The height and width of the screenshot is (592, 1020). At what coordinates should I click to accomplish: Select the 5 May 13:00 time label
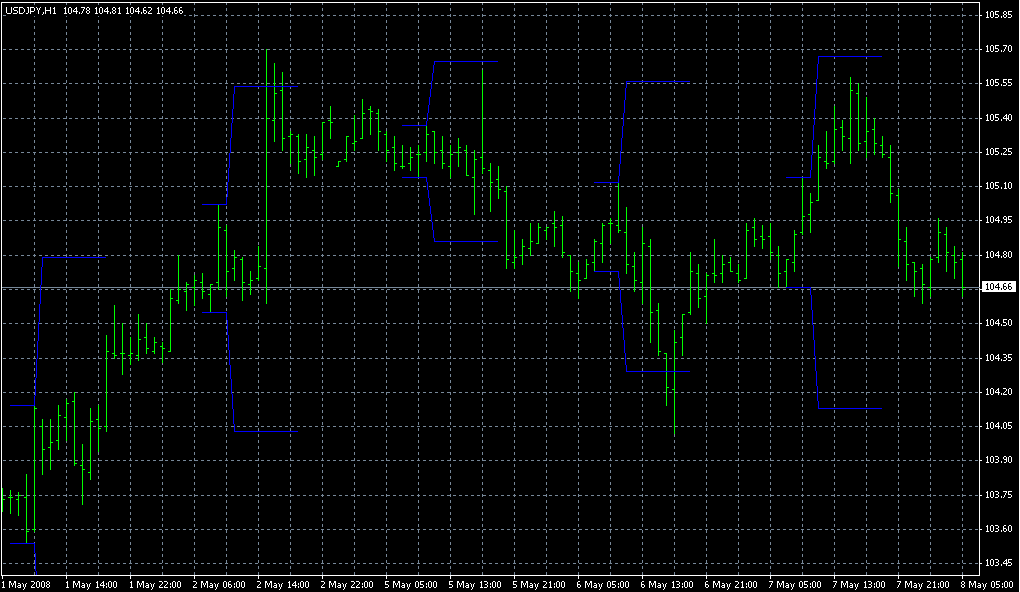pyautogui.click(x=475, y=584)
